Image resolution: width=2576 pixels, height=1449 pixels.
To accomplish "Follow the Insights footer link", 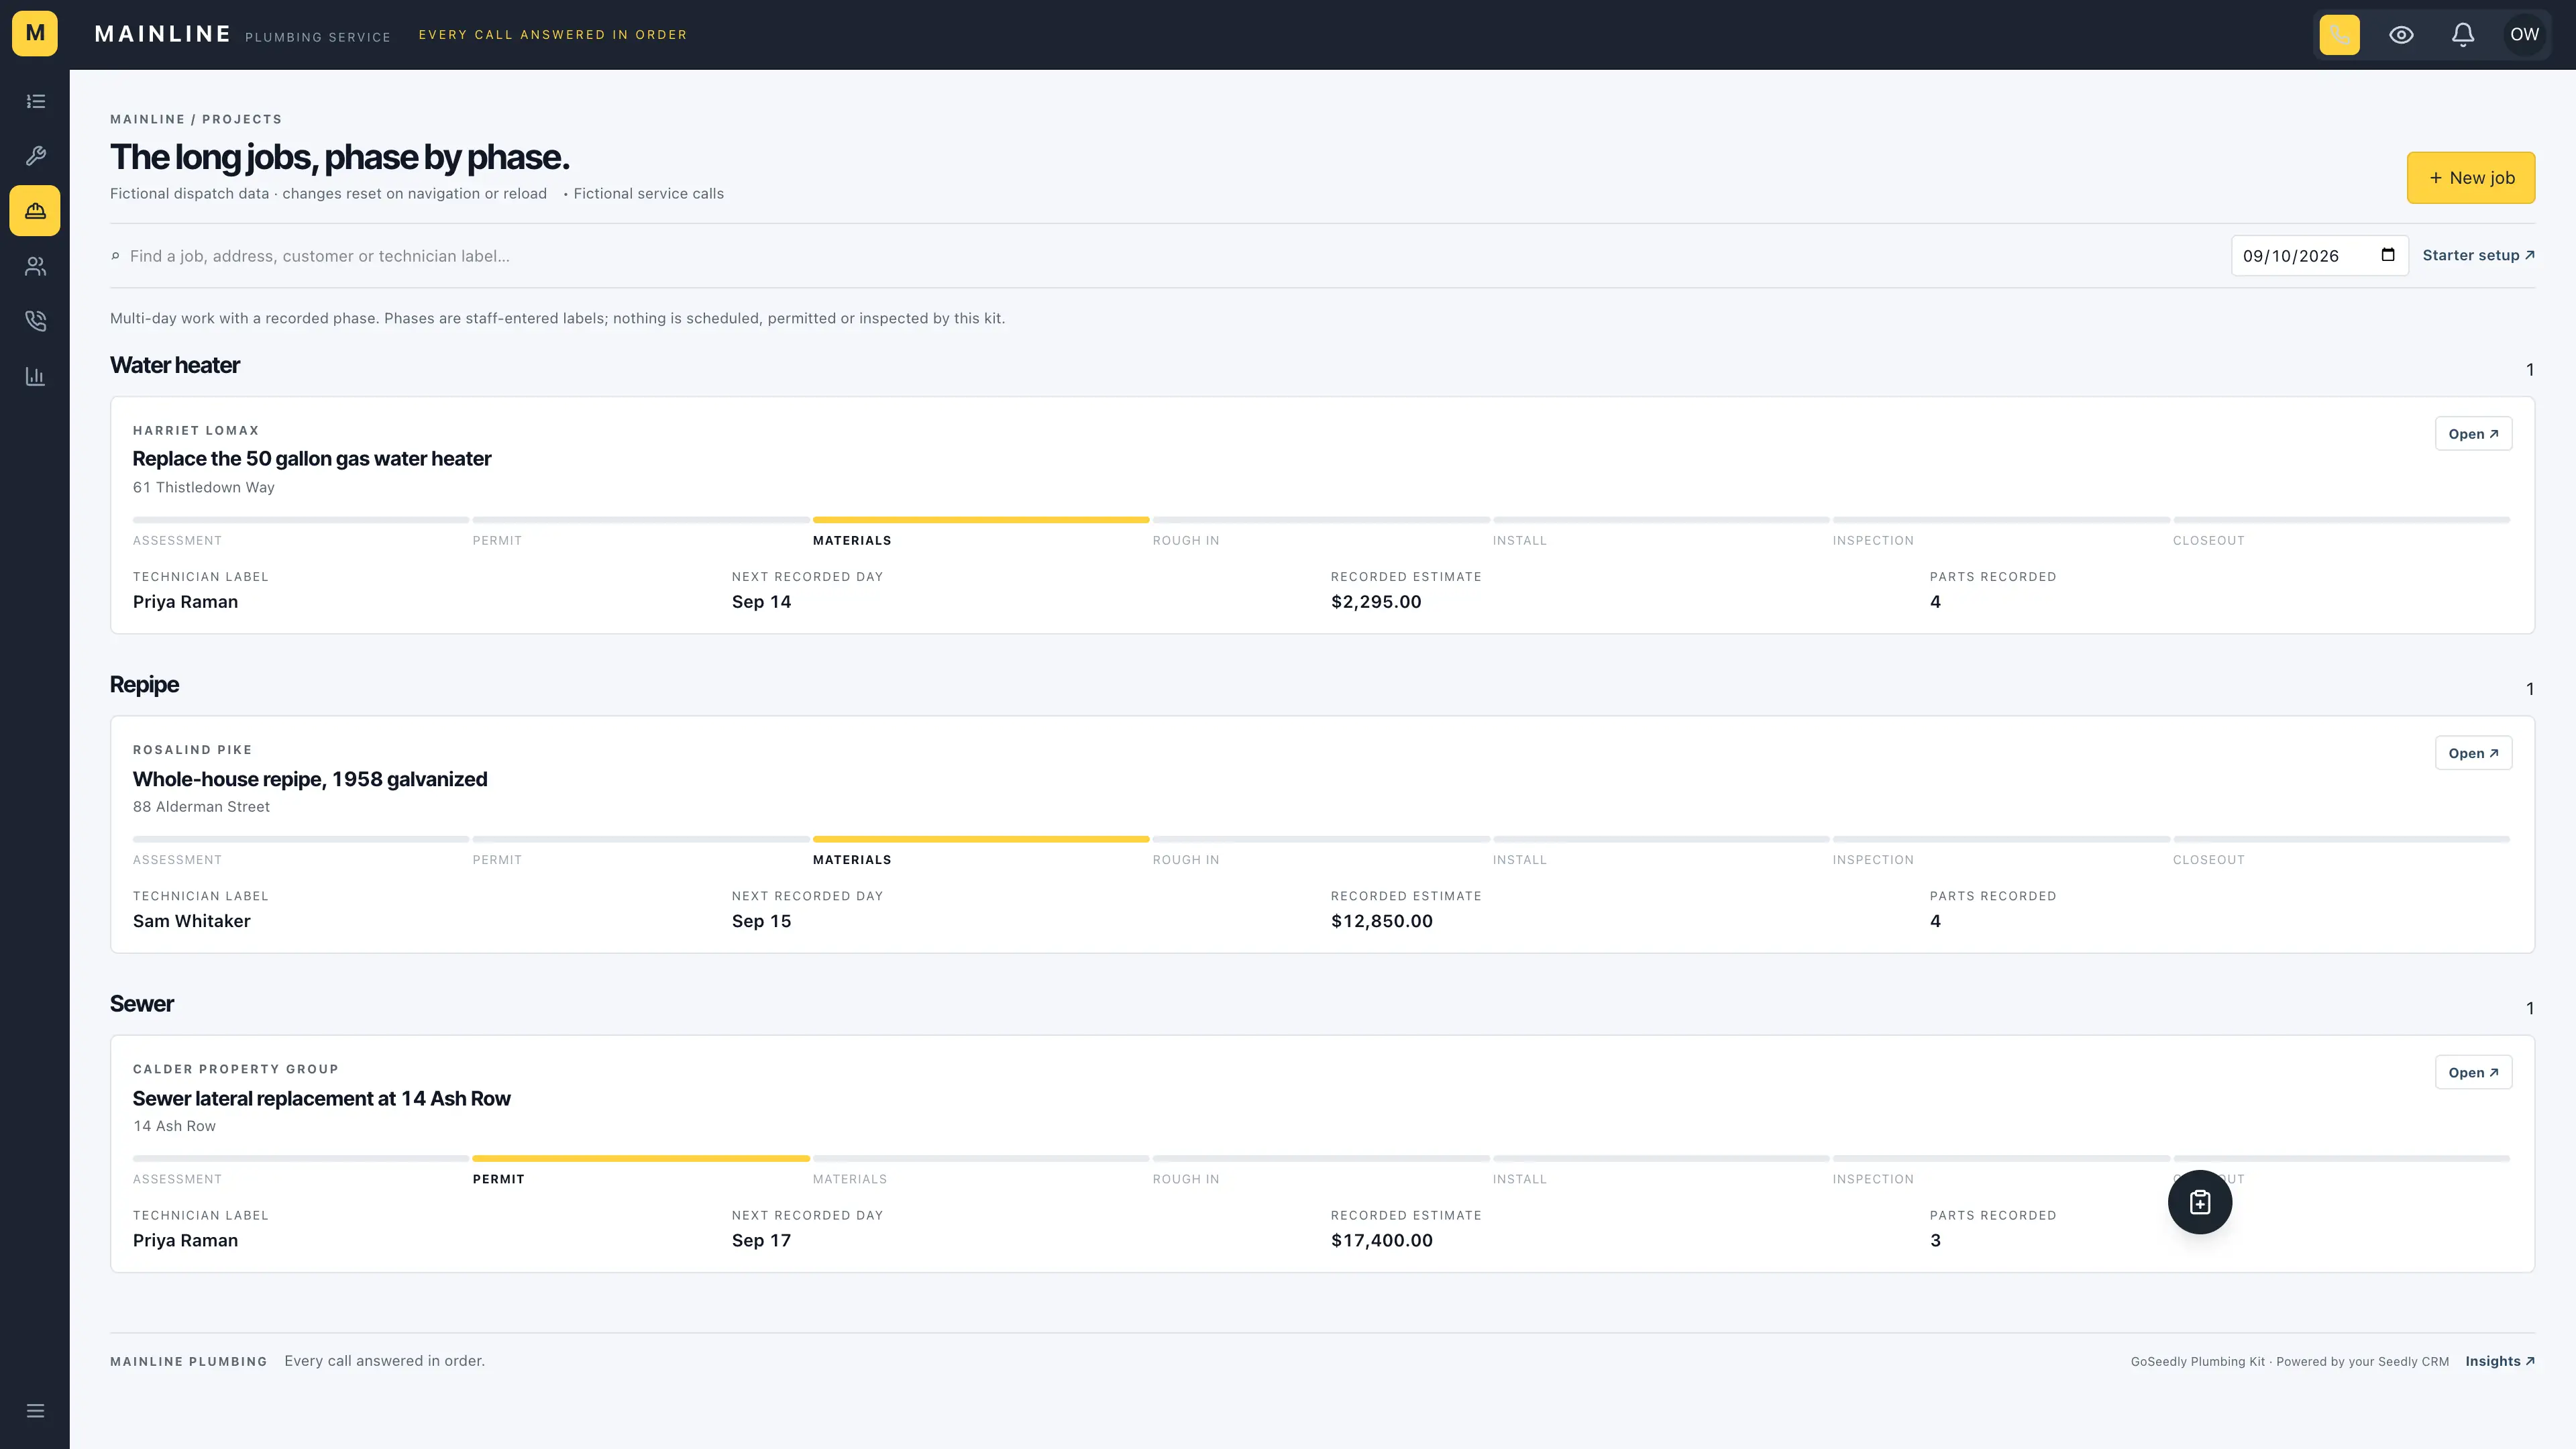I will [2499, 1361].
